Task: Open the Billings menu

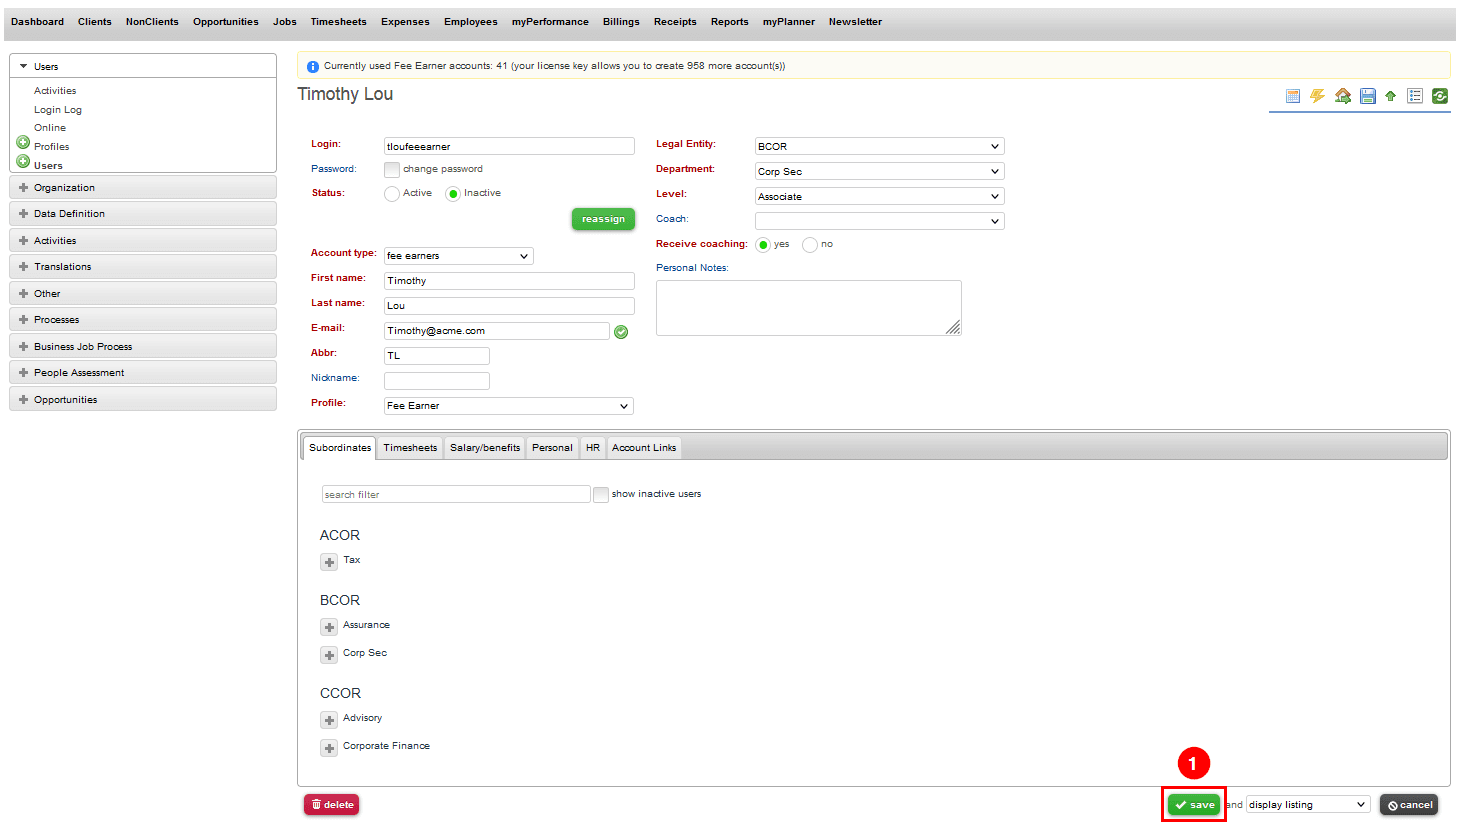Action: (621, 22)
